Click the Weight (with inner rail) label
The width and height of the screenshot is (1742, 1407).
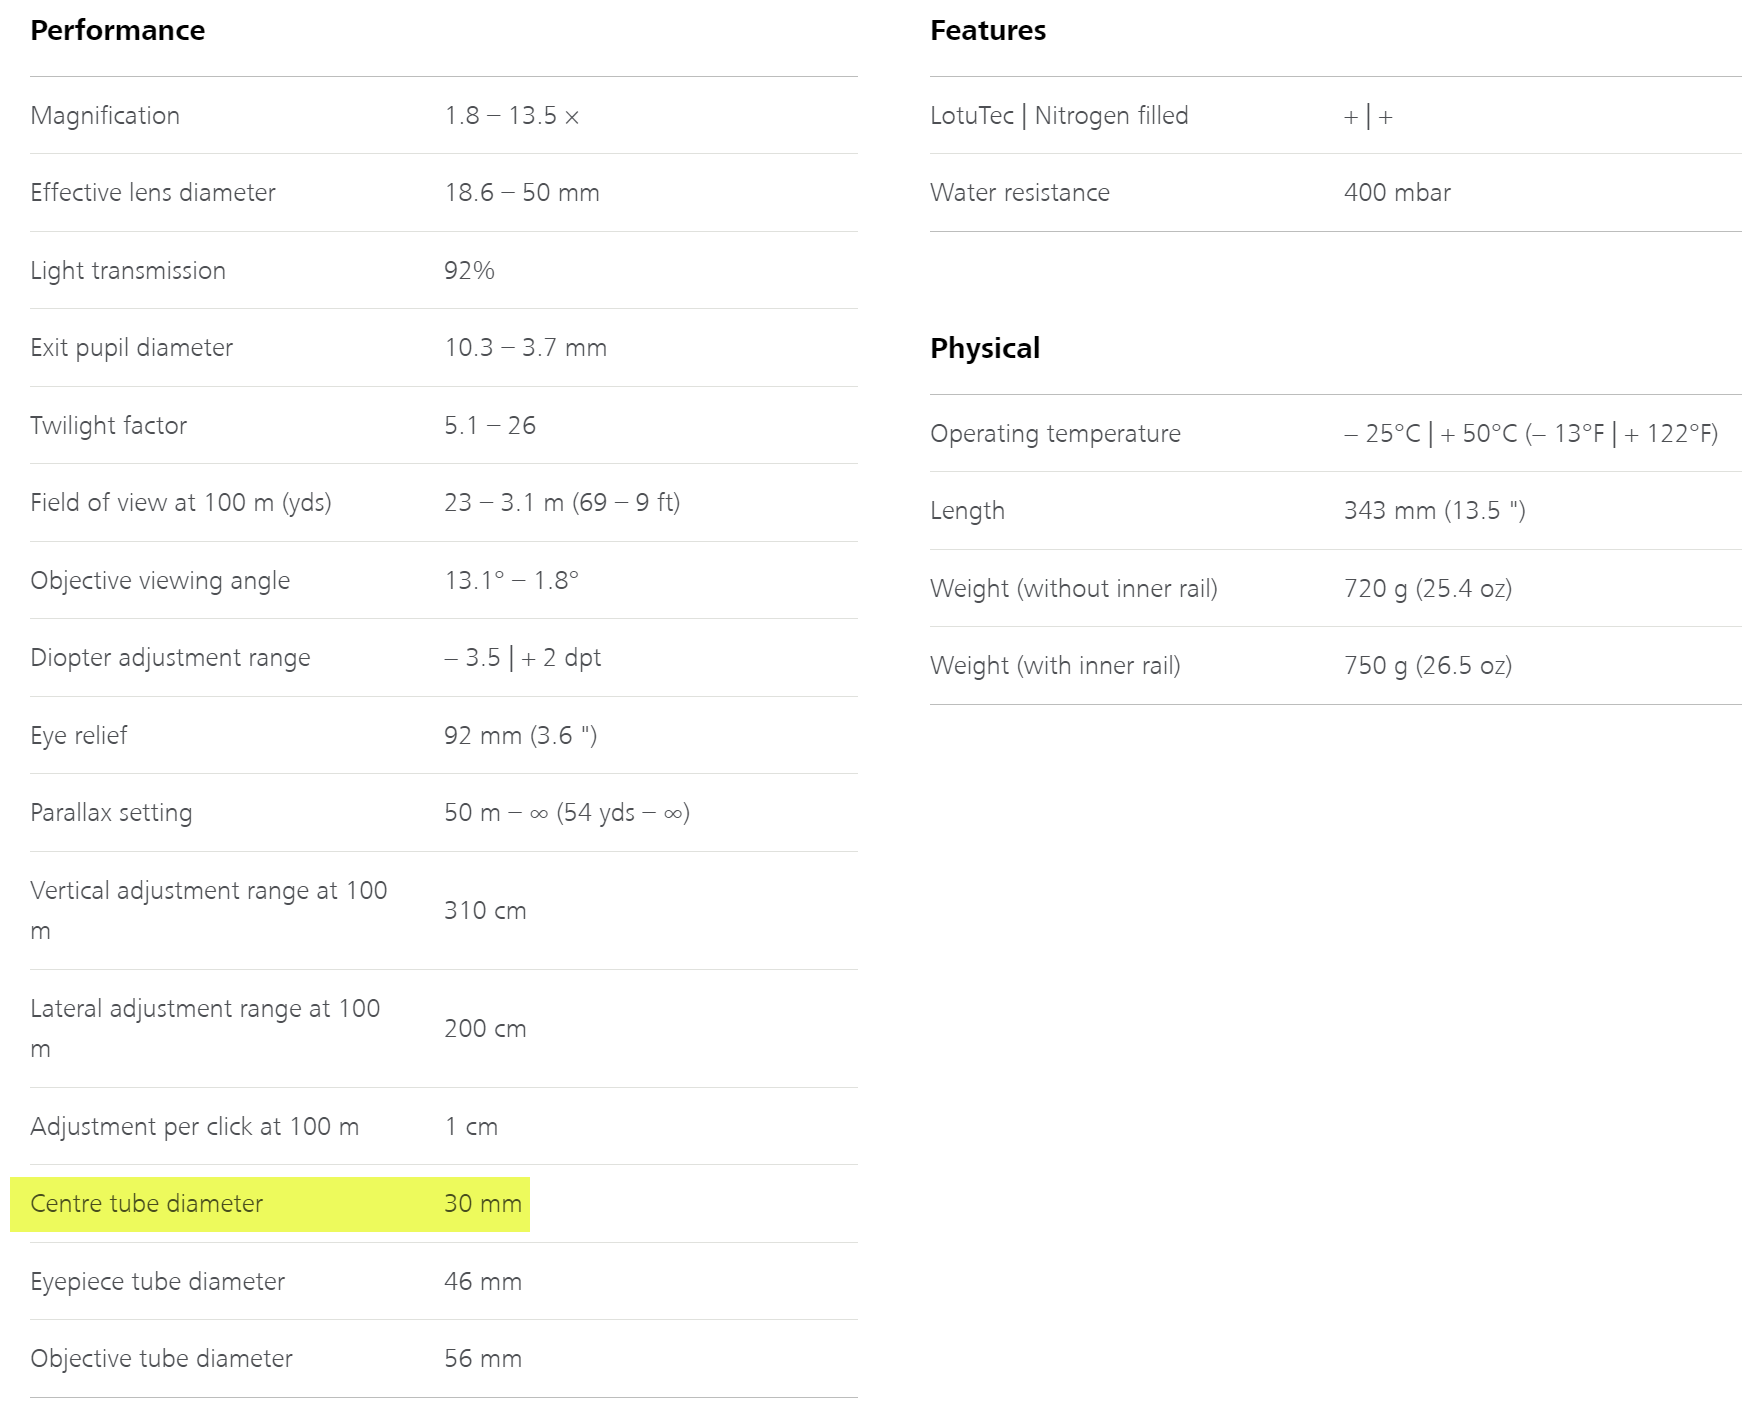(1054, 666)
